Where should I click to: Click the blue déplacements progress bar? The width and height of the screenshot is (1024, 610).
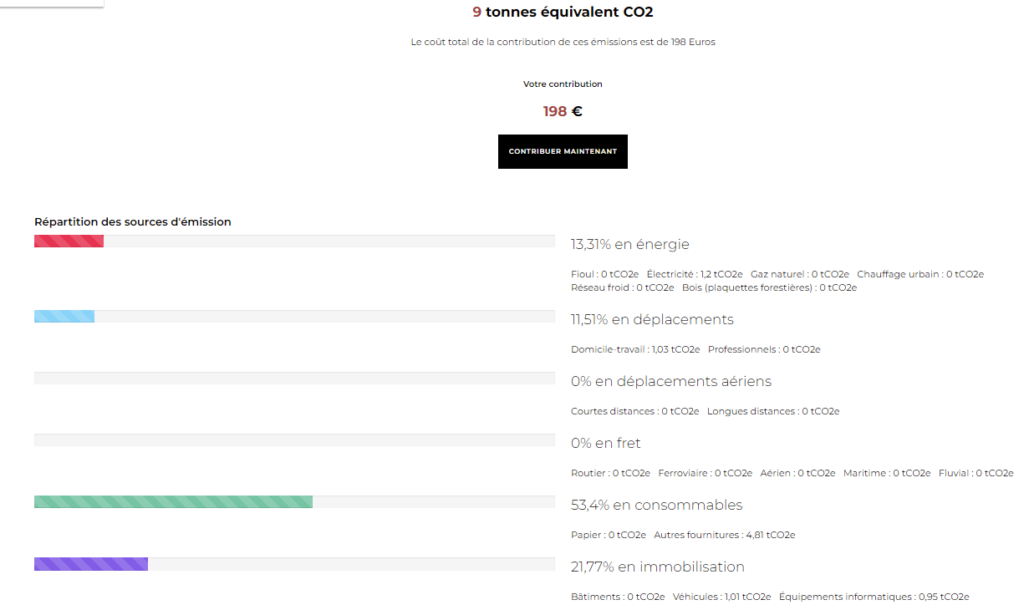(x=64, y=317)
